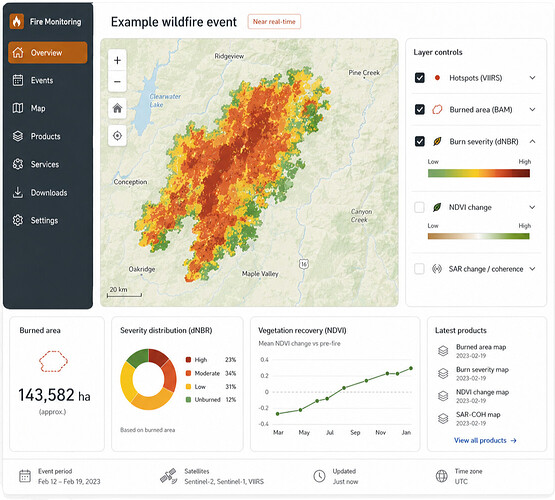555x500 pixels.
Task: Uncheck the Hotspots (VIIRS) layer
Action: tap(420, 77)
